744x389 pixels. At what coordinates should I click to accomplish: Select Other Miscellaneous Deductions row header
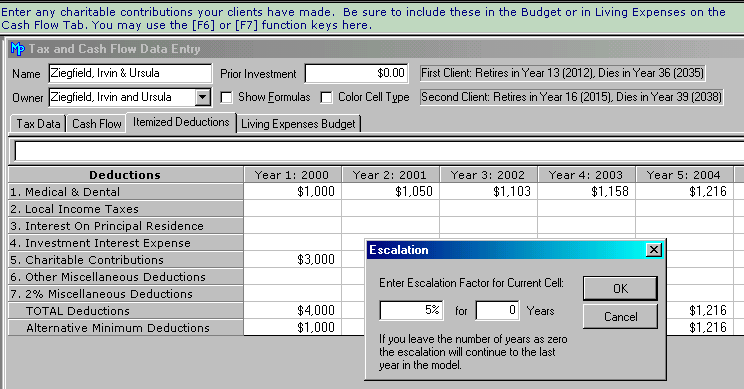[126, 277]
